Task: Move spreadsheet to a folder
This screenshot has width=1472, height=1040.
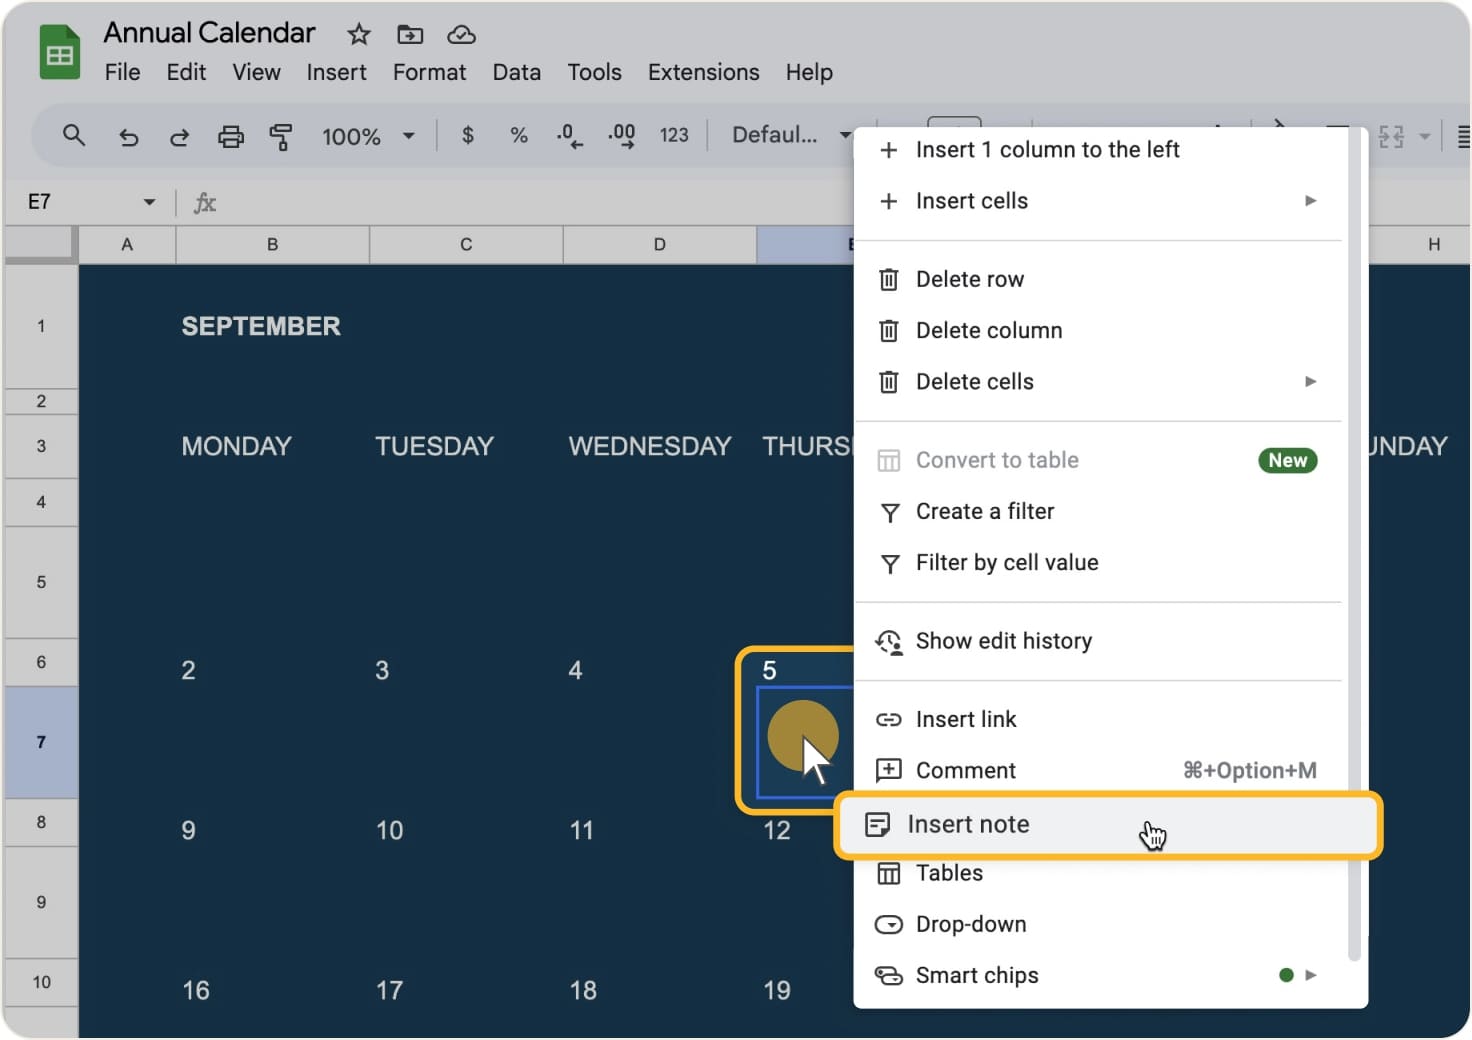Action: tap(409, 34)
